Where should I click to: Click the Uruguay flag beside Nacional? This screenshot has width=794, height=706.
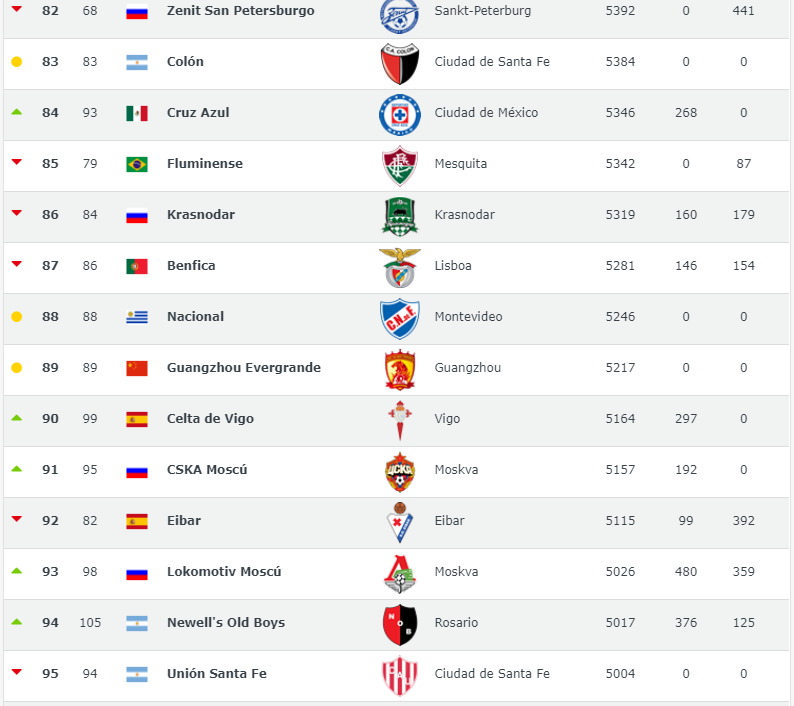(x=137, y=317)
